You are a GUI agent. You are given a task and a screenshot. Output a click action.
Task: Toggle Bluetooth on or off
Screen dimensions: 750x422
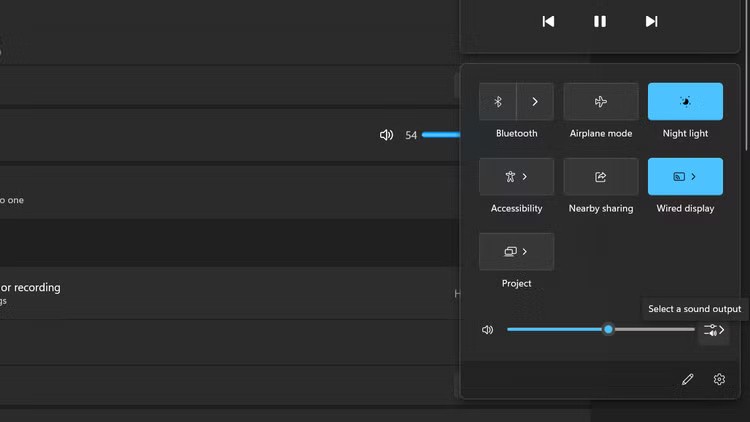[x=498, y=102]
